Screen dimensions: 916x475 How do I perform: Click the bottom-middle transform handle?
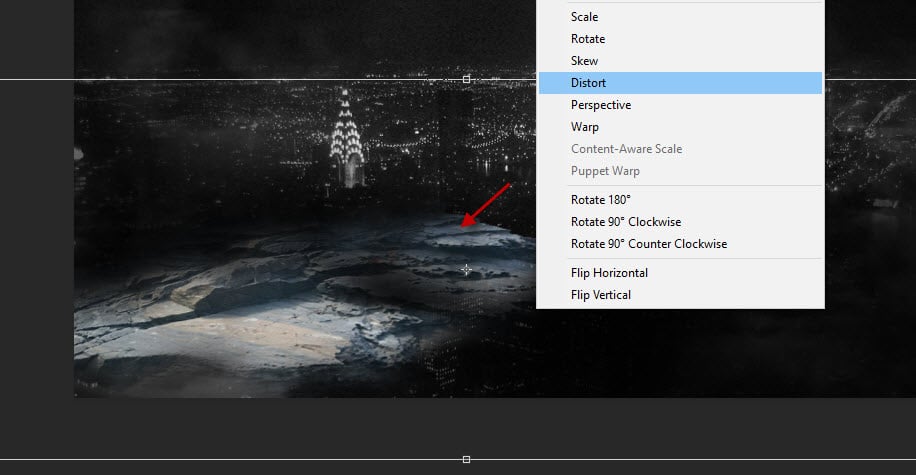coord(466,459)
